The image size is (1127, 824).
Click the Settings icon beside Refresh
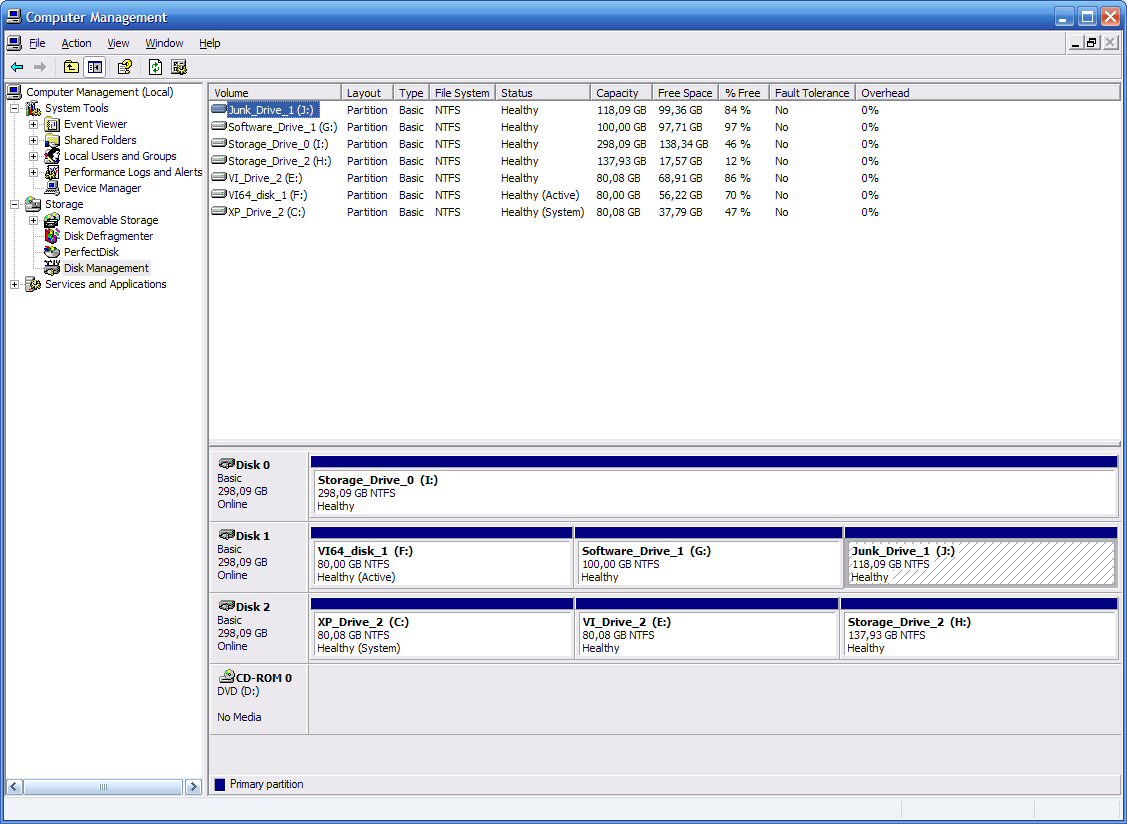click(x=179, y=67)
